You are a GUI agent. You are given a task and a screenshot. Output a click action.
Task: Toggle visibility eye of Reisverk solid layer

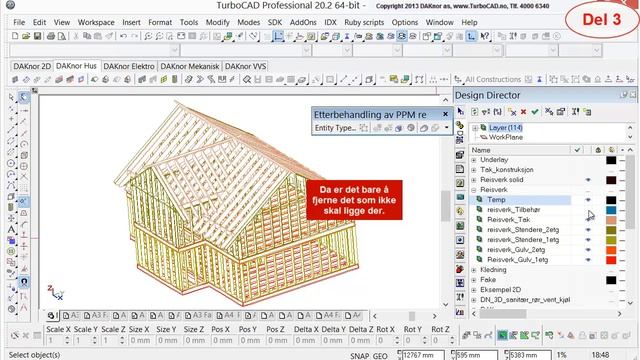pos(588,180)
